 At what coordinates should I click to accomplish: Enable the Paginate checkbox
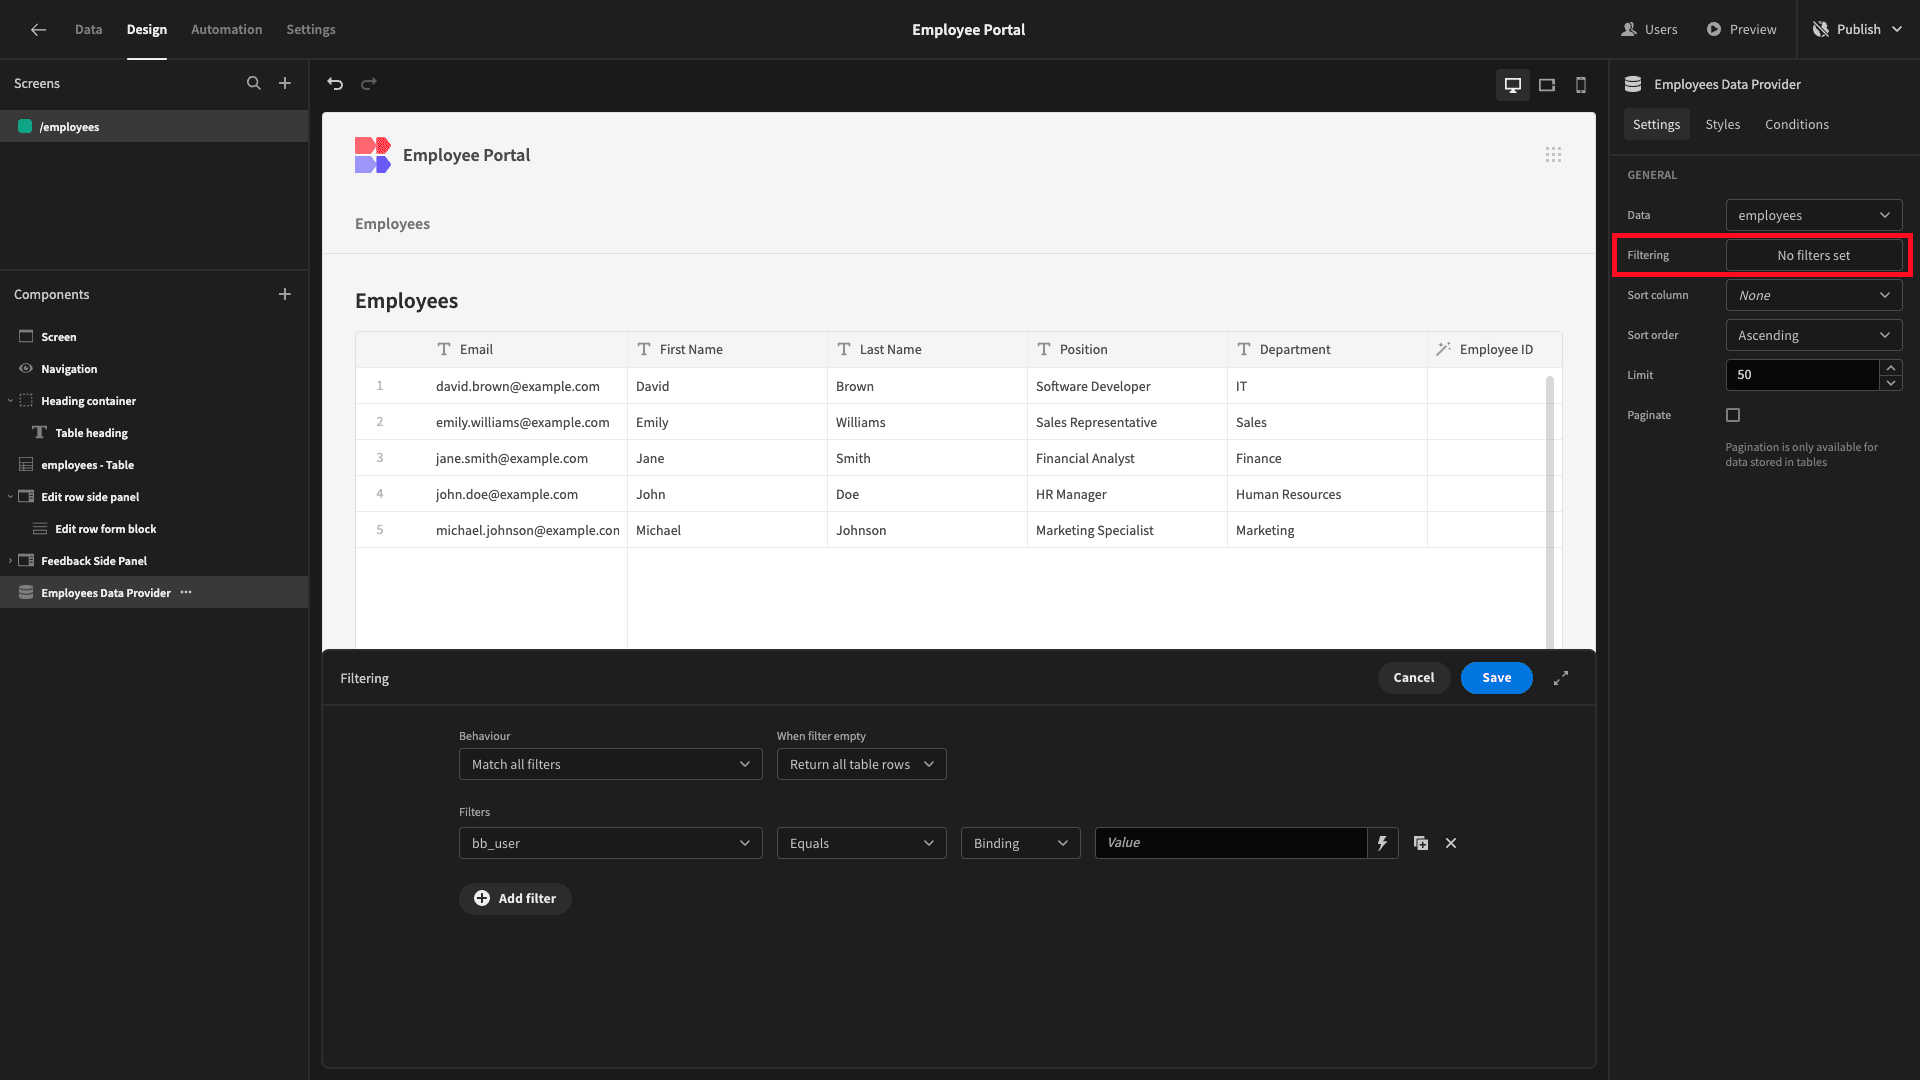pos(1733,415)
